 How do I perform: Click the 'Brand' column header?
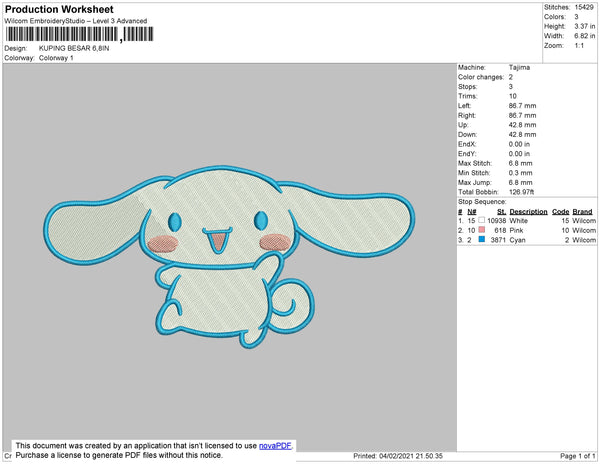[x=582, y=212]
